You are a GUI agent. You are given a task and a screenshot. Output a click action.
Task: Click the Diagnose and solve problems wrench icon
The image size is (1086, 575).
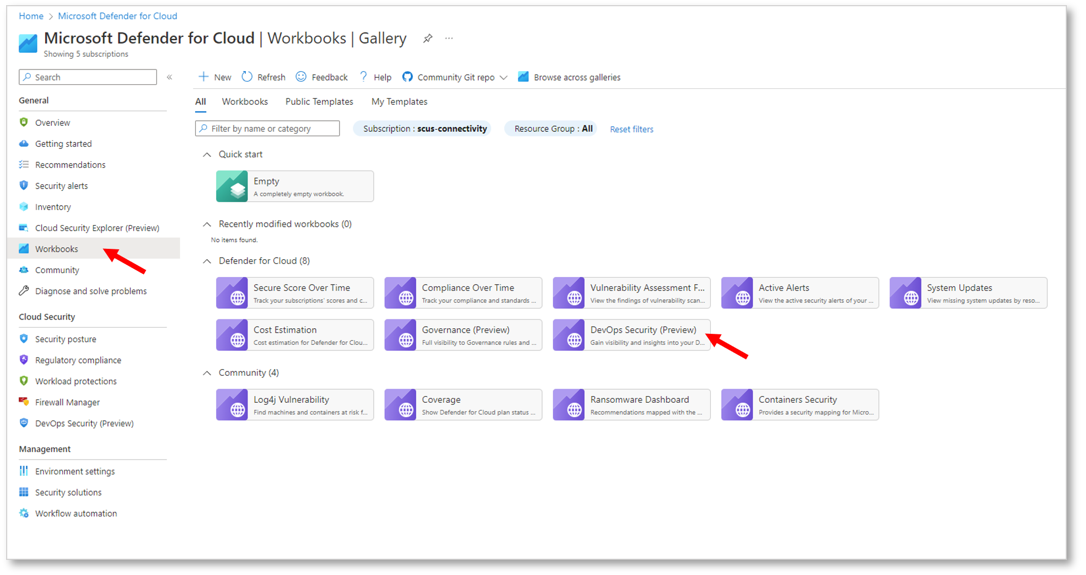[x=24, y=291]
